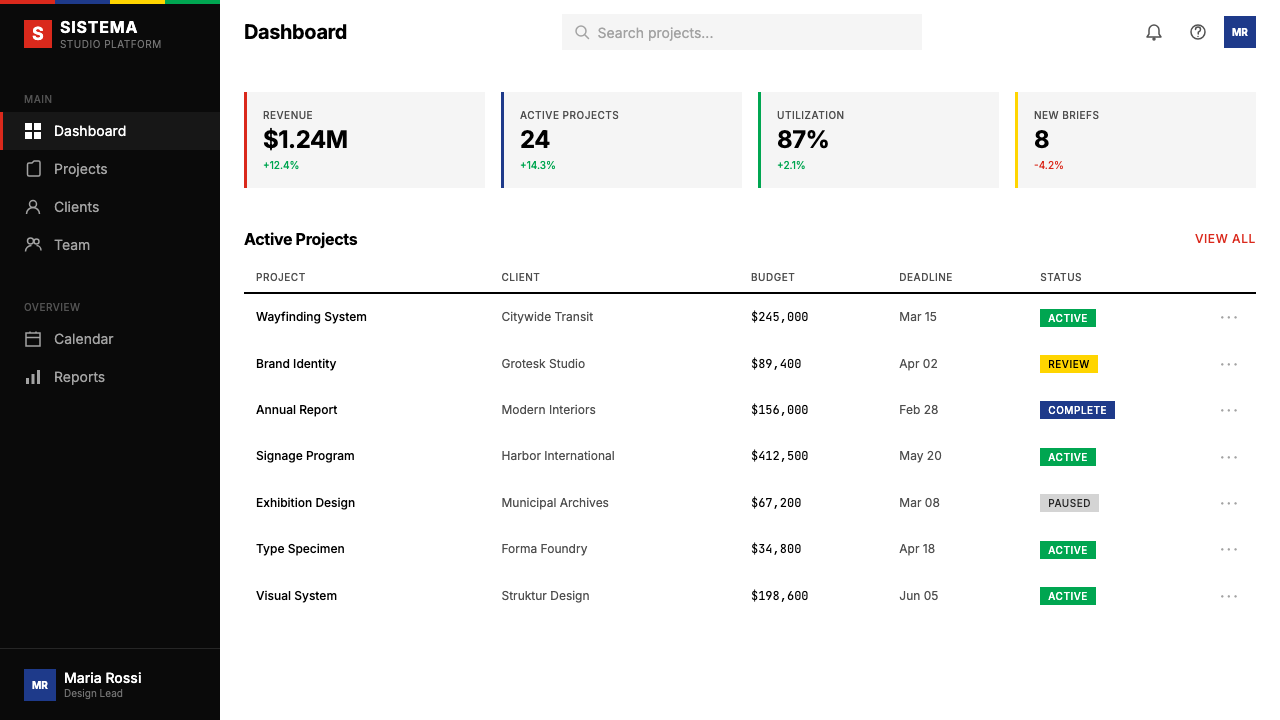Click the Dashboard grid icon in sidebar
This screenshot has height=720, width=1280.
[x=33, y=131]
